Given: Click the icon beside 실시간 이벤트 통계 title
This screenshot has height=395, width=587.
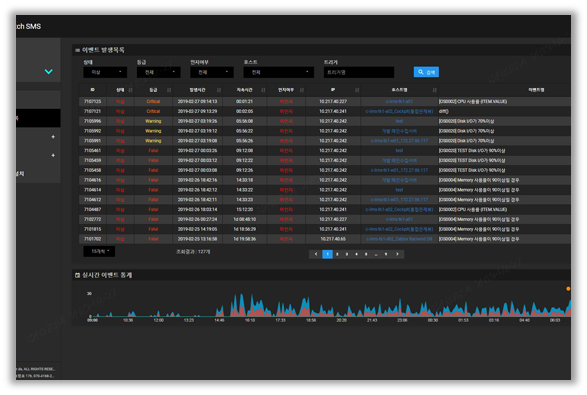Looking at the screenshot, I should click(77, 276).
